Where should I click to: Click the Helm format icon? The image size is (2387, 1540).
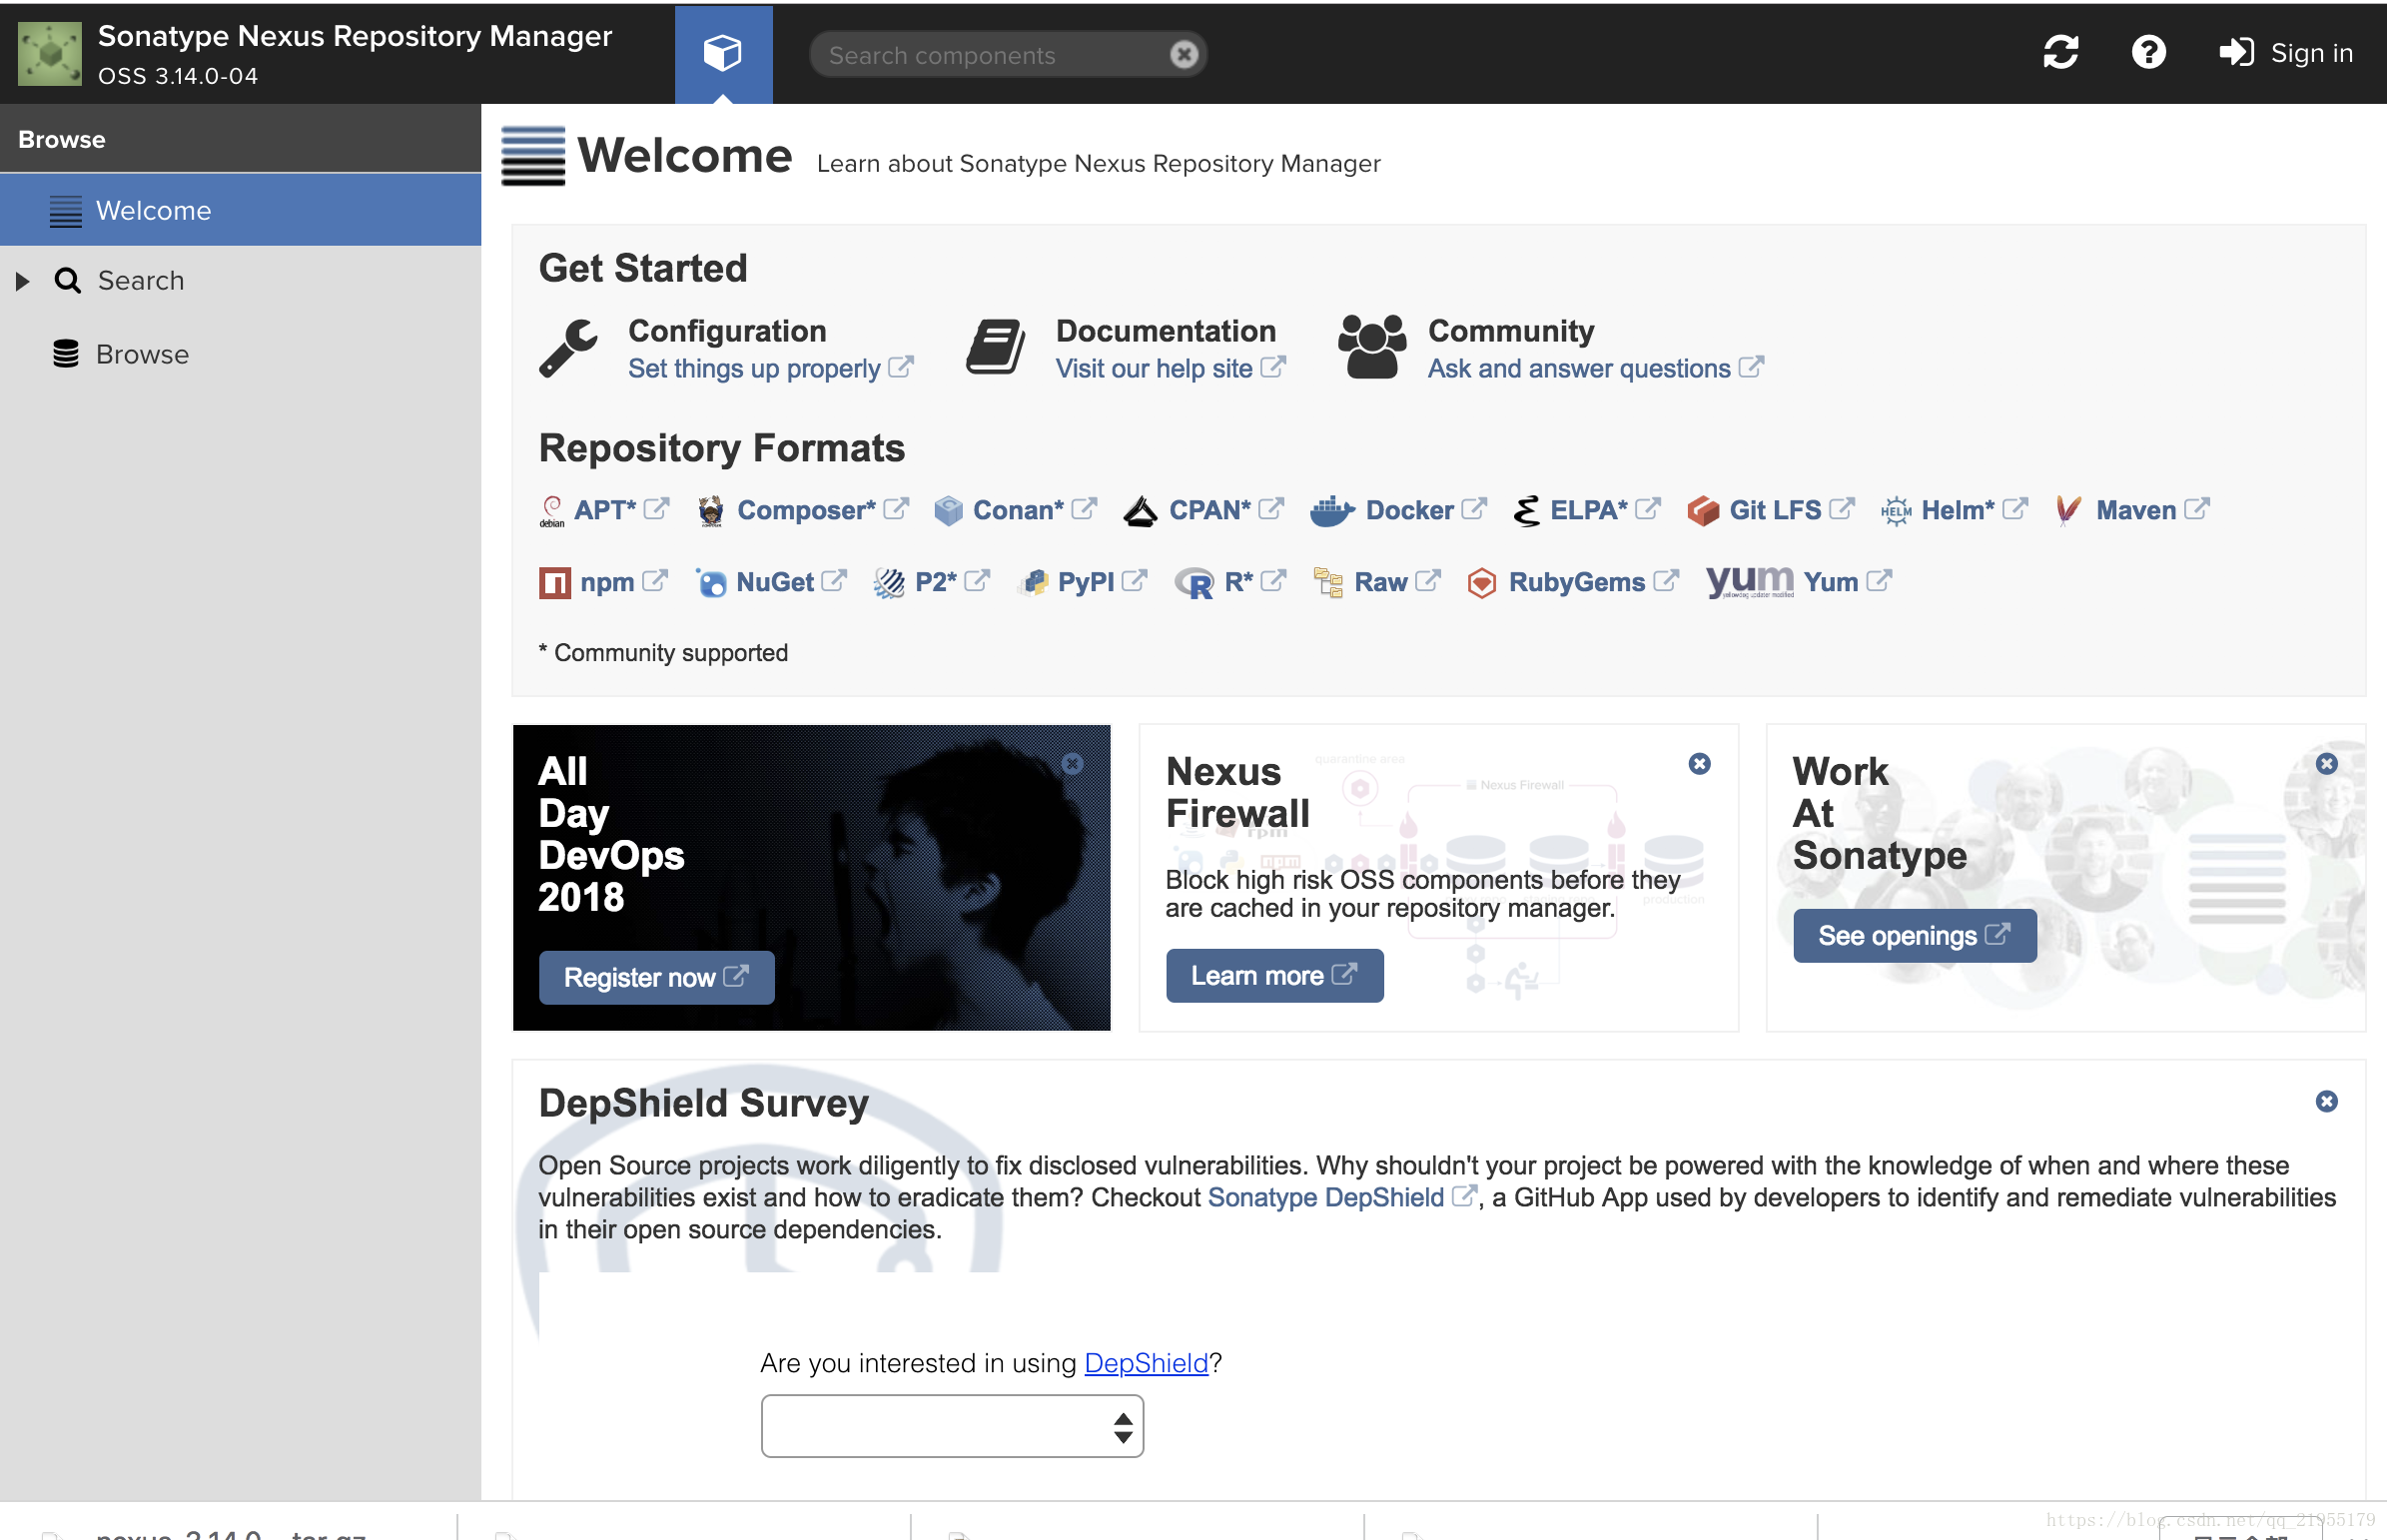(1895, 511)
